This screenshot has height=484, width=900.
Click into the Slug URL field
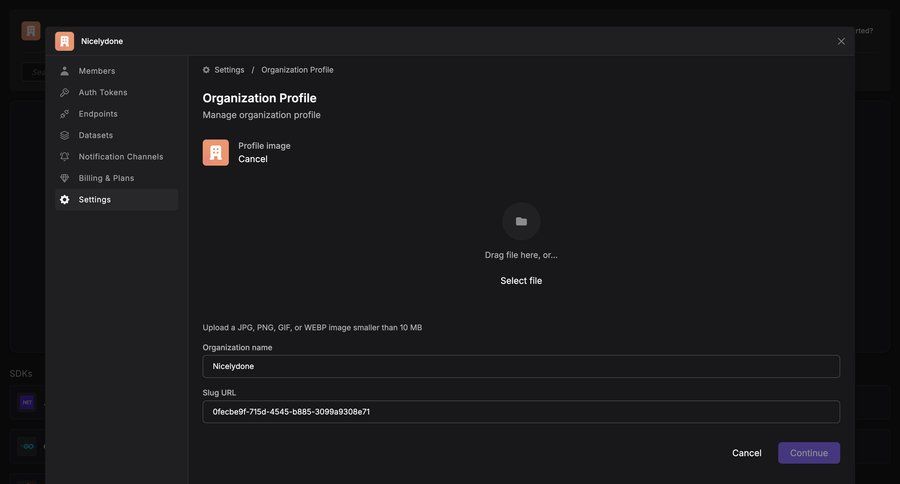(x=521, y=412)
